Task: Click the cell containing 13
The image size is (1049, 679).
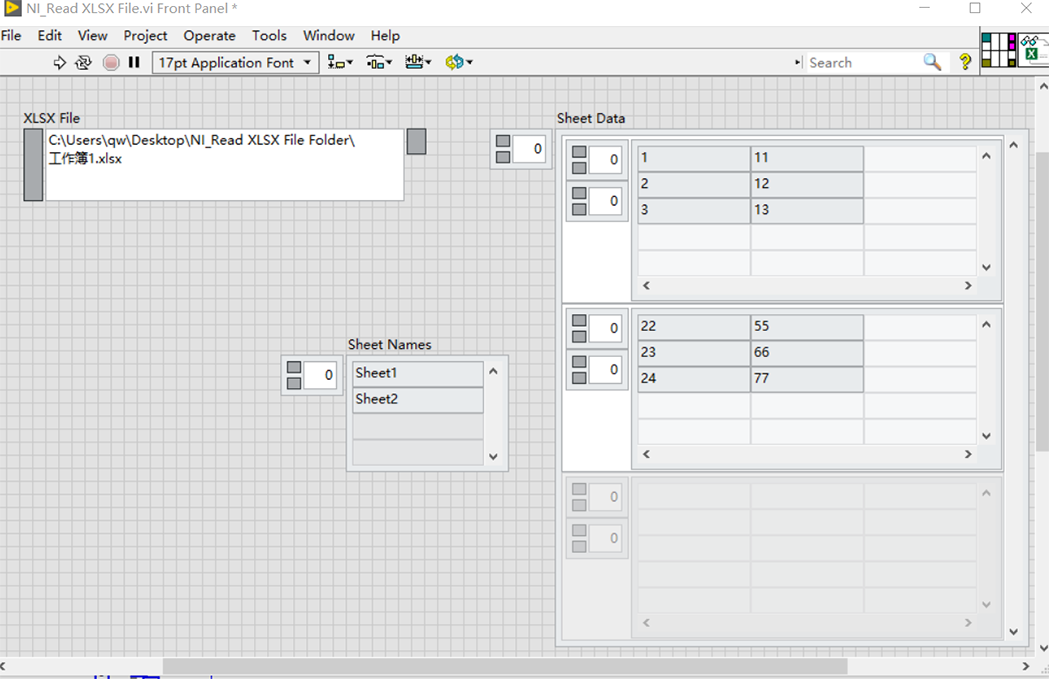Action: [x=807, y=210]
